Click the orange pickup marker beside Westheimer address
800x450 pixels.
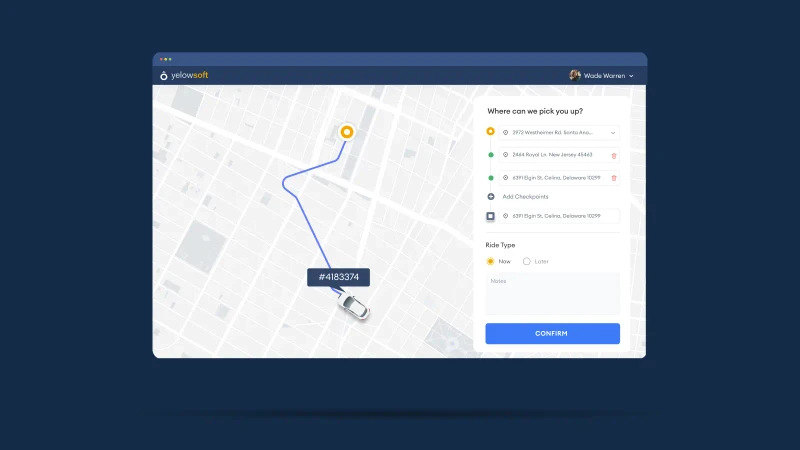[x=490, y=132]
